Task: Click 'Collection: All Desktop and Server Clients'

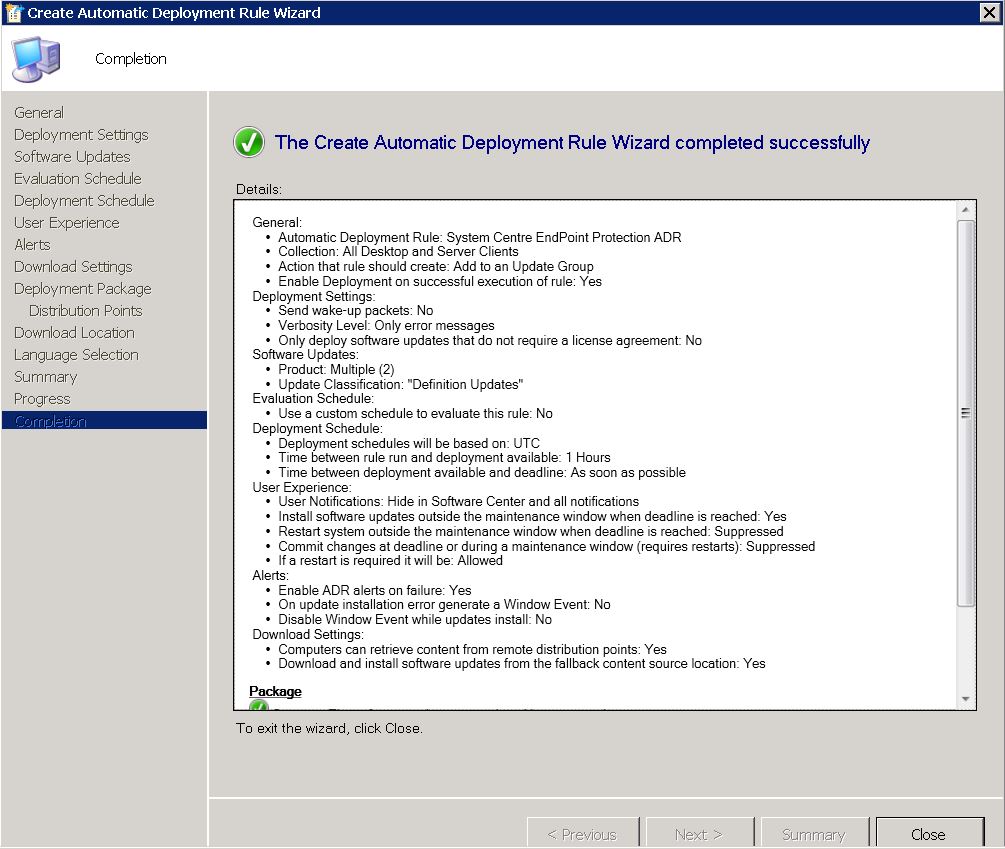Action: pos(398,251)
